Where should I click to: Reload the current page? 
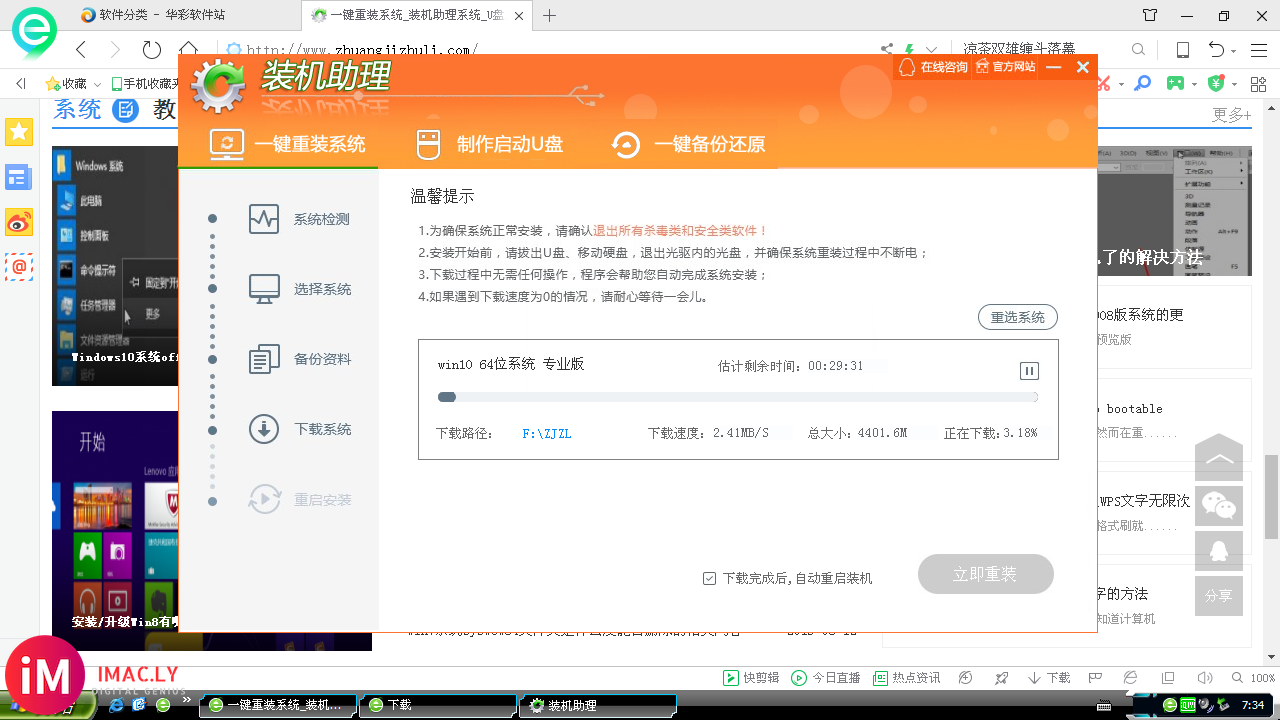(x=152, y=49)
